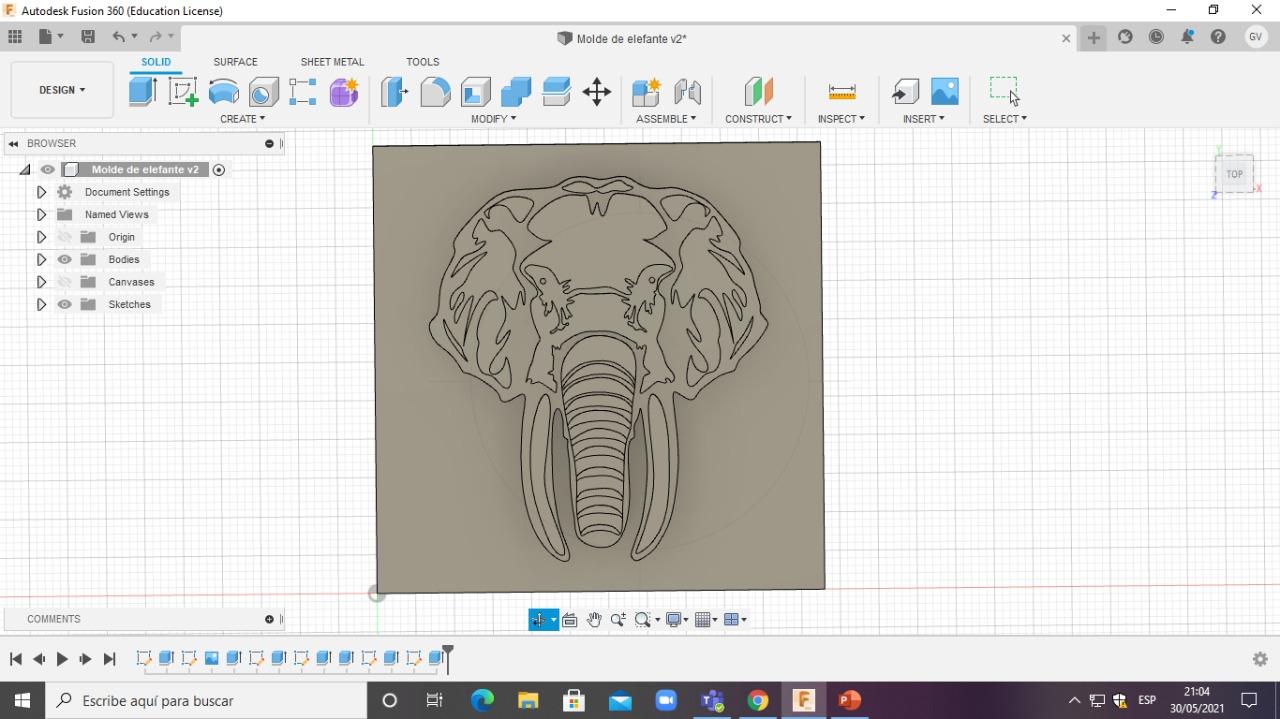Select the Press Pull tool
Screen dimensions: 1280x719
tap(395, 91)
